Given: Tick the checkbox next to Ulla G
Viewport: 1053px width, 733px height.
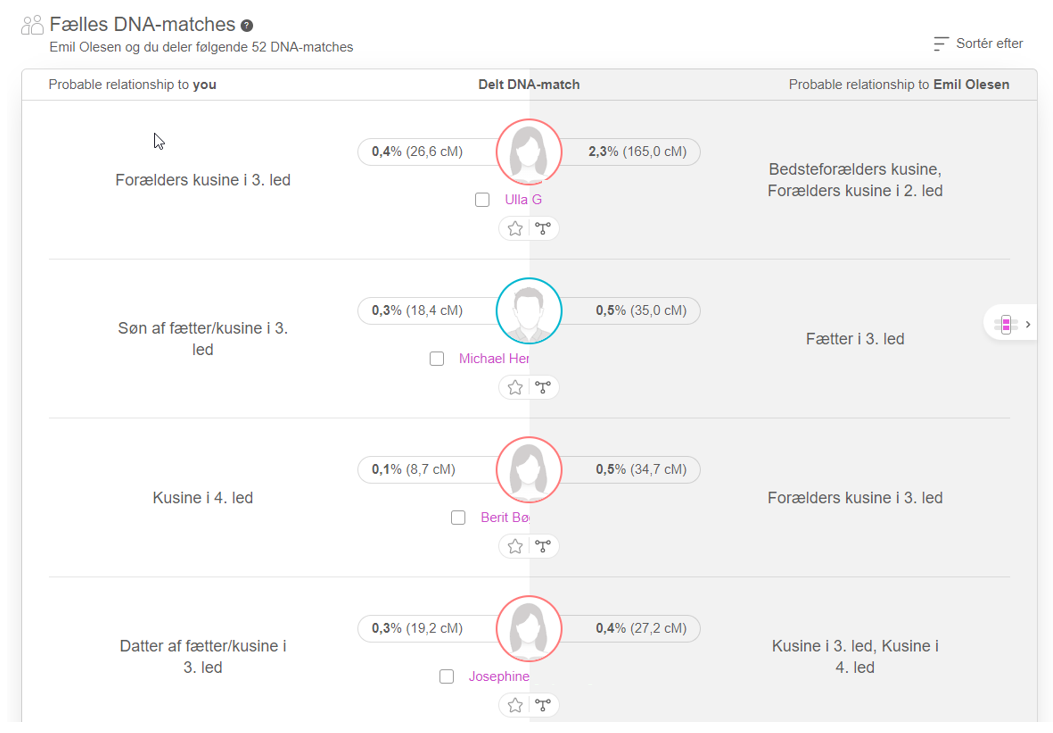Looking at the screenshot, I should 482,200.
